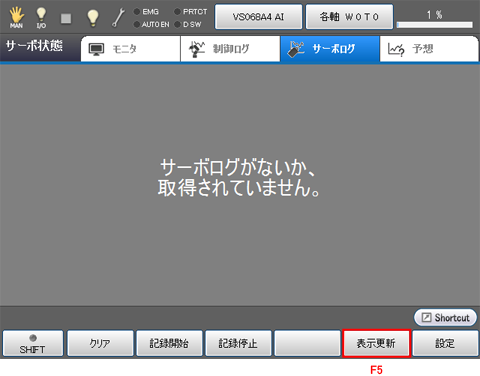
Task: Click the large light bulb icon
Action: pos(93,18)
